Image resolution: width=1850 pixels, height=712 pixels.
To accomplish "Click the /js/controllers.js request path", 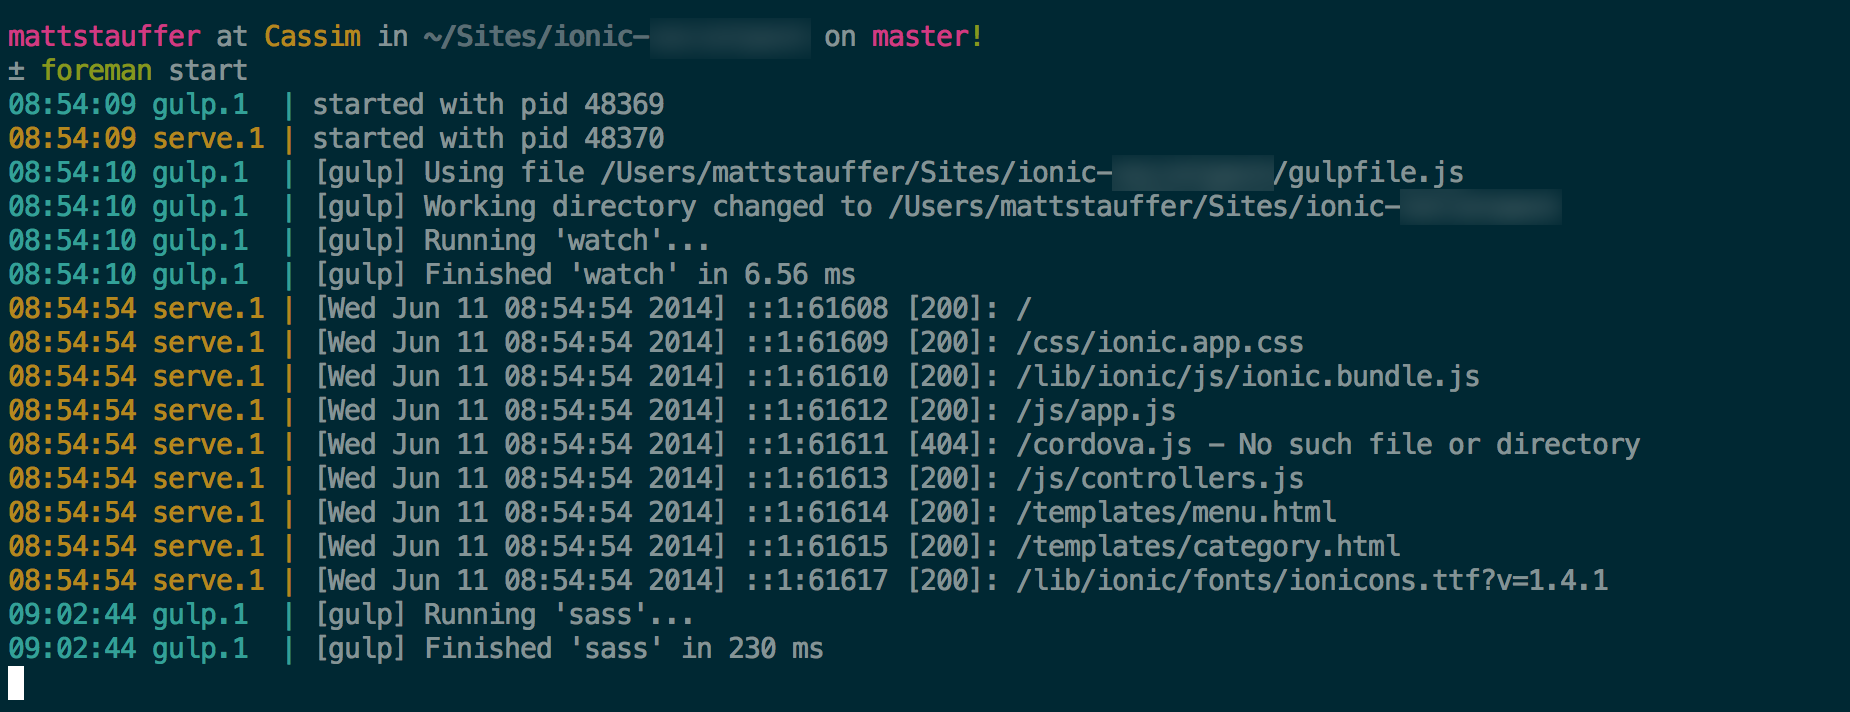I will [x=1160, y=479].
